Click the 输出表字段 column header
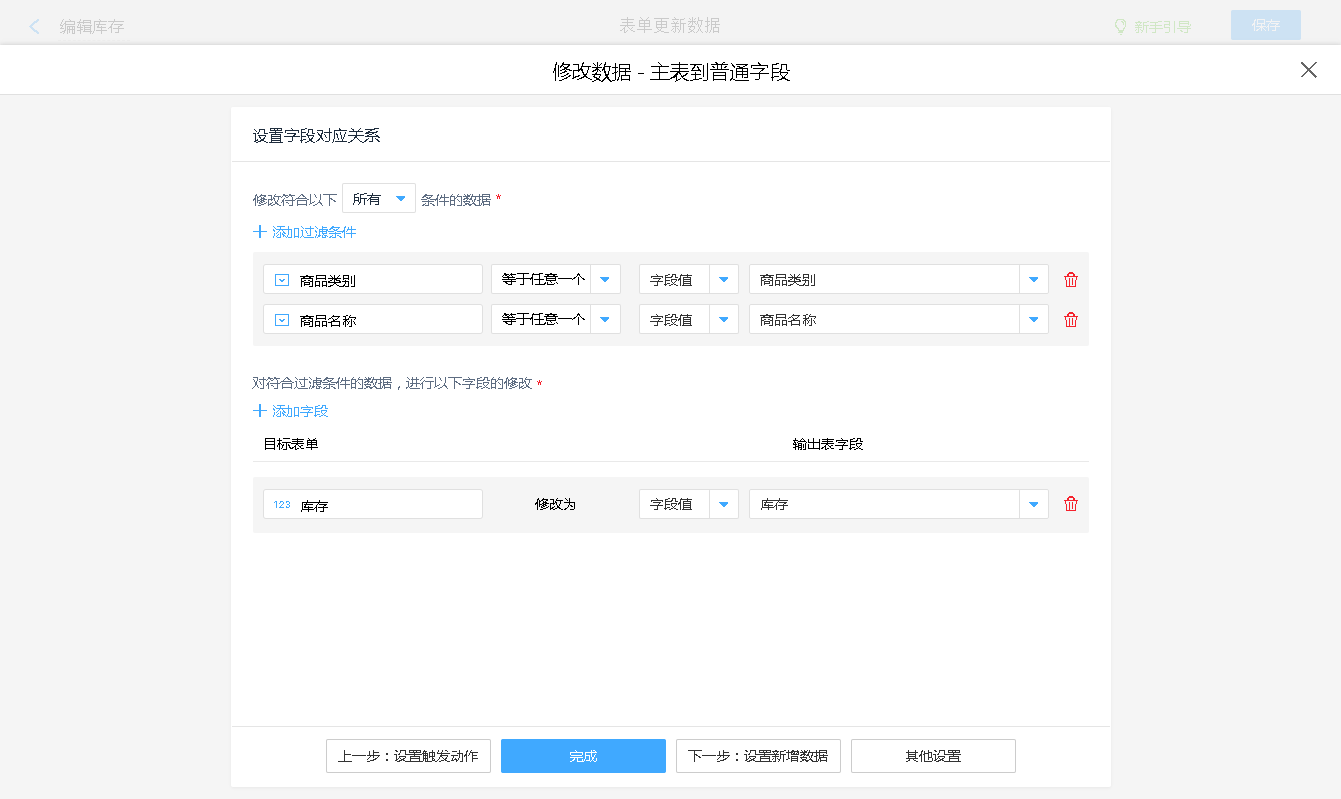Screen dimensions: 1341x799 click(828, 444)
